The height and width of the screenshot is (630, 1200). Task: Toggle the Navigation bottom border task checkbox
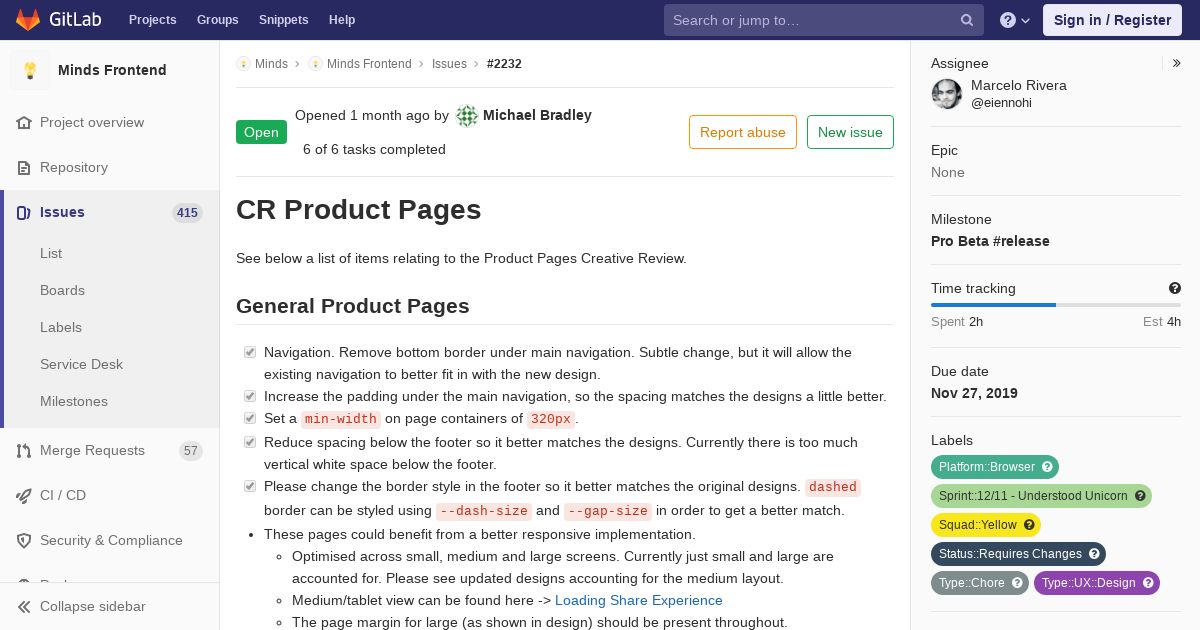[x=250, y=352]
